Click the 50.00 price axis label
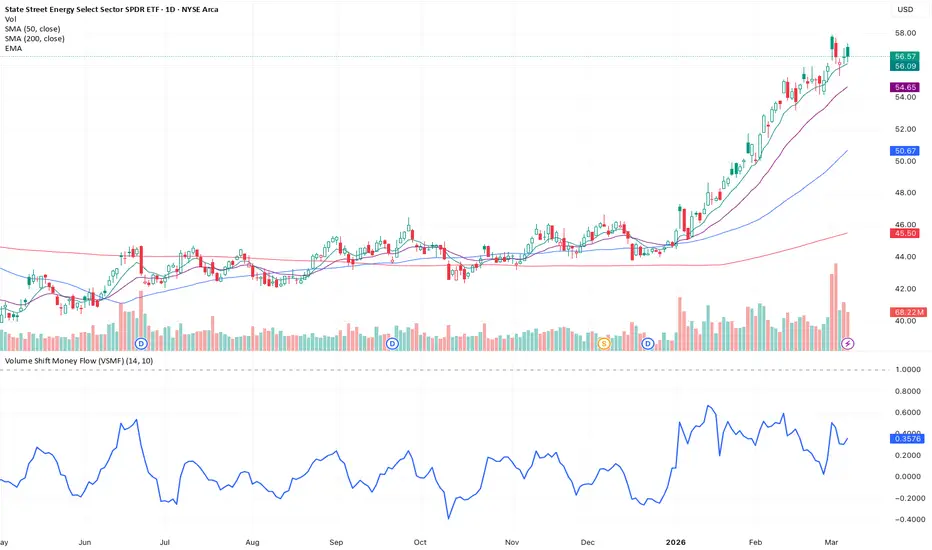This screenshot has width=932, height=550. (x=905, y=161)
